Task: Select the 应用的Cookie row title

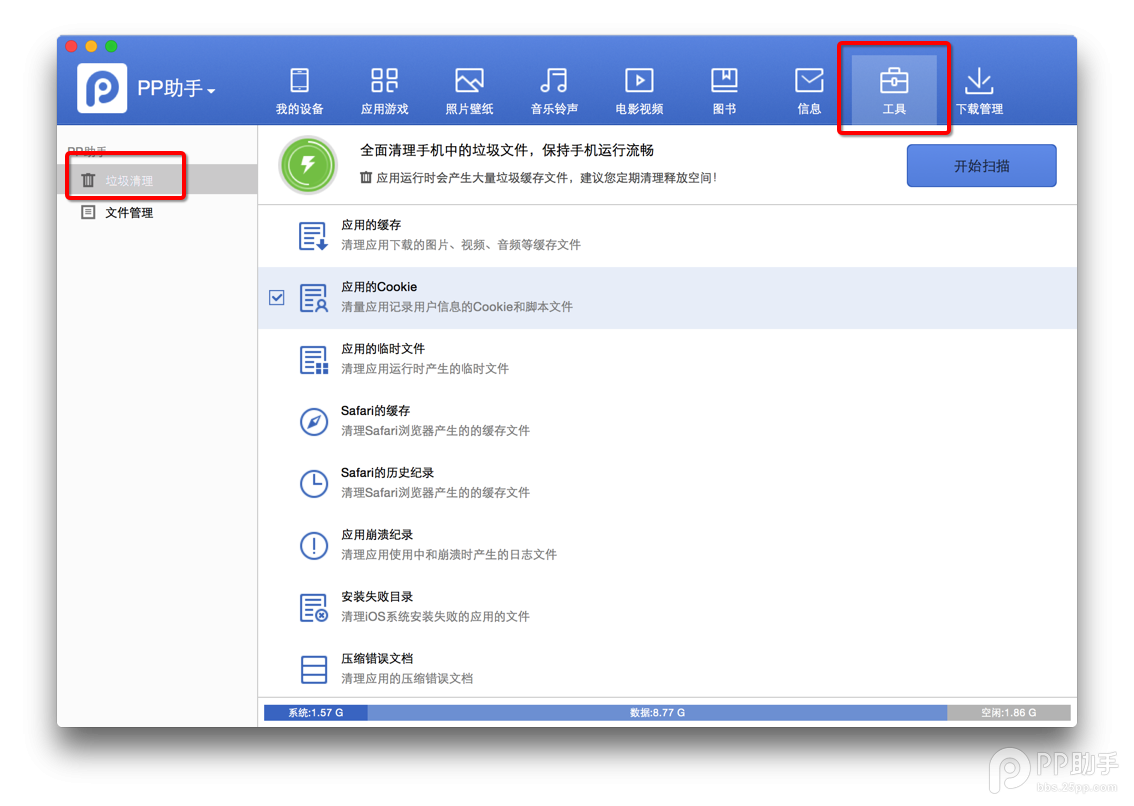Action: 379,287
